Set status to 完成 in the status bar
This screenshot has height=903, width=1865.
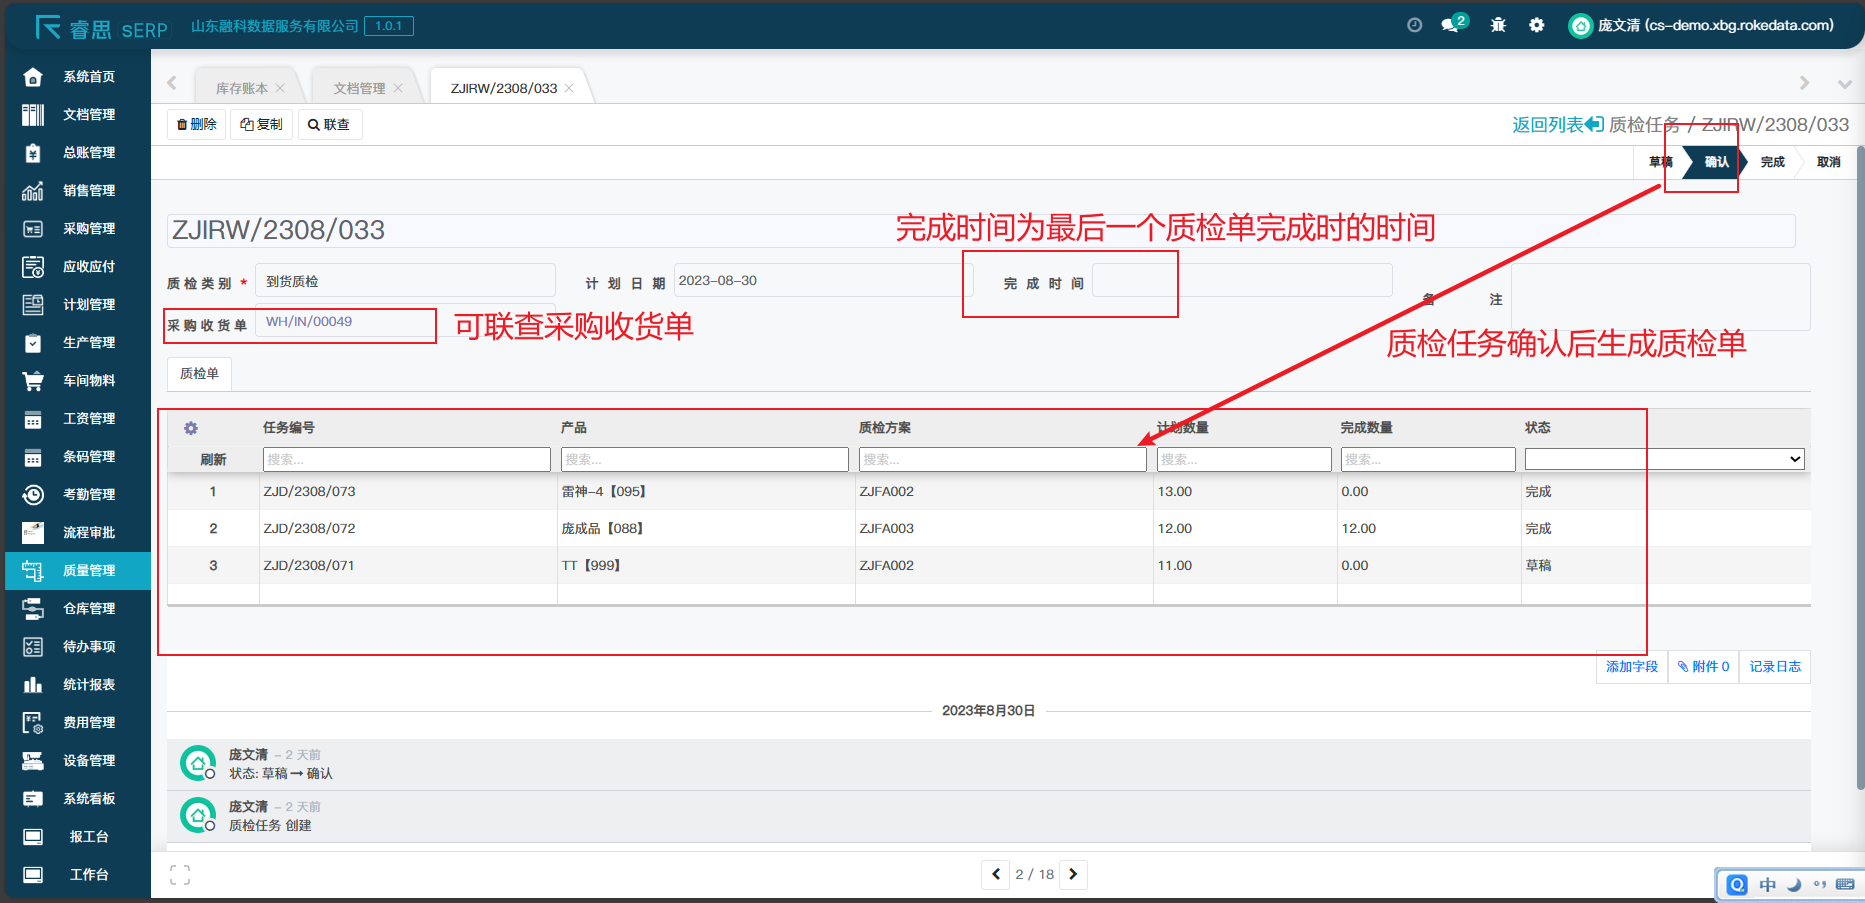pos(1772,162)
